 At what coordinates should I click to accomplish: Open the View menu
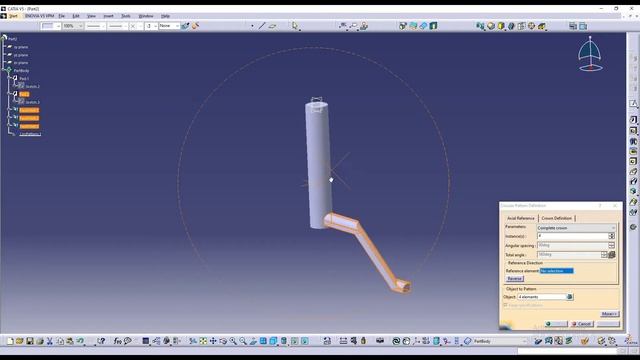point(91,16)
